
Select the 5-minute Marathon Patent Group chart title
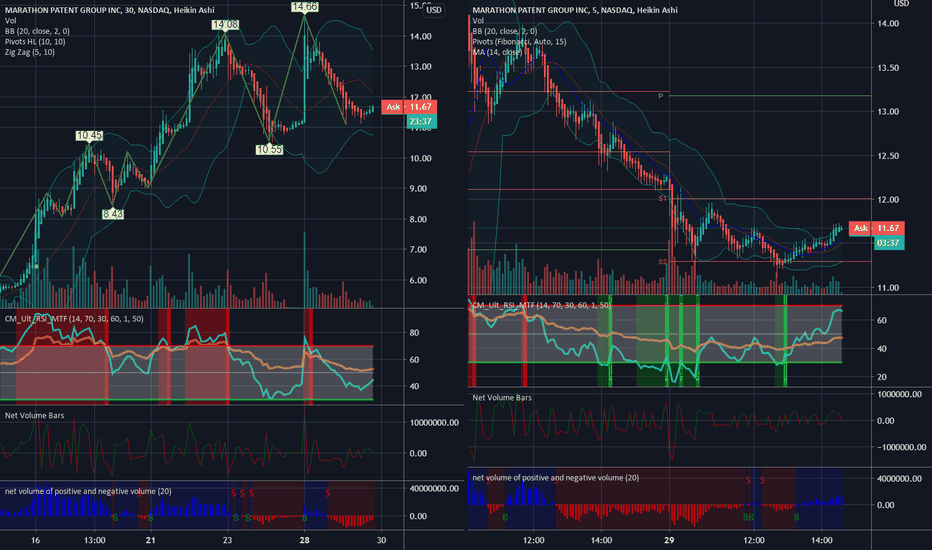(x=575, y=10)
